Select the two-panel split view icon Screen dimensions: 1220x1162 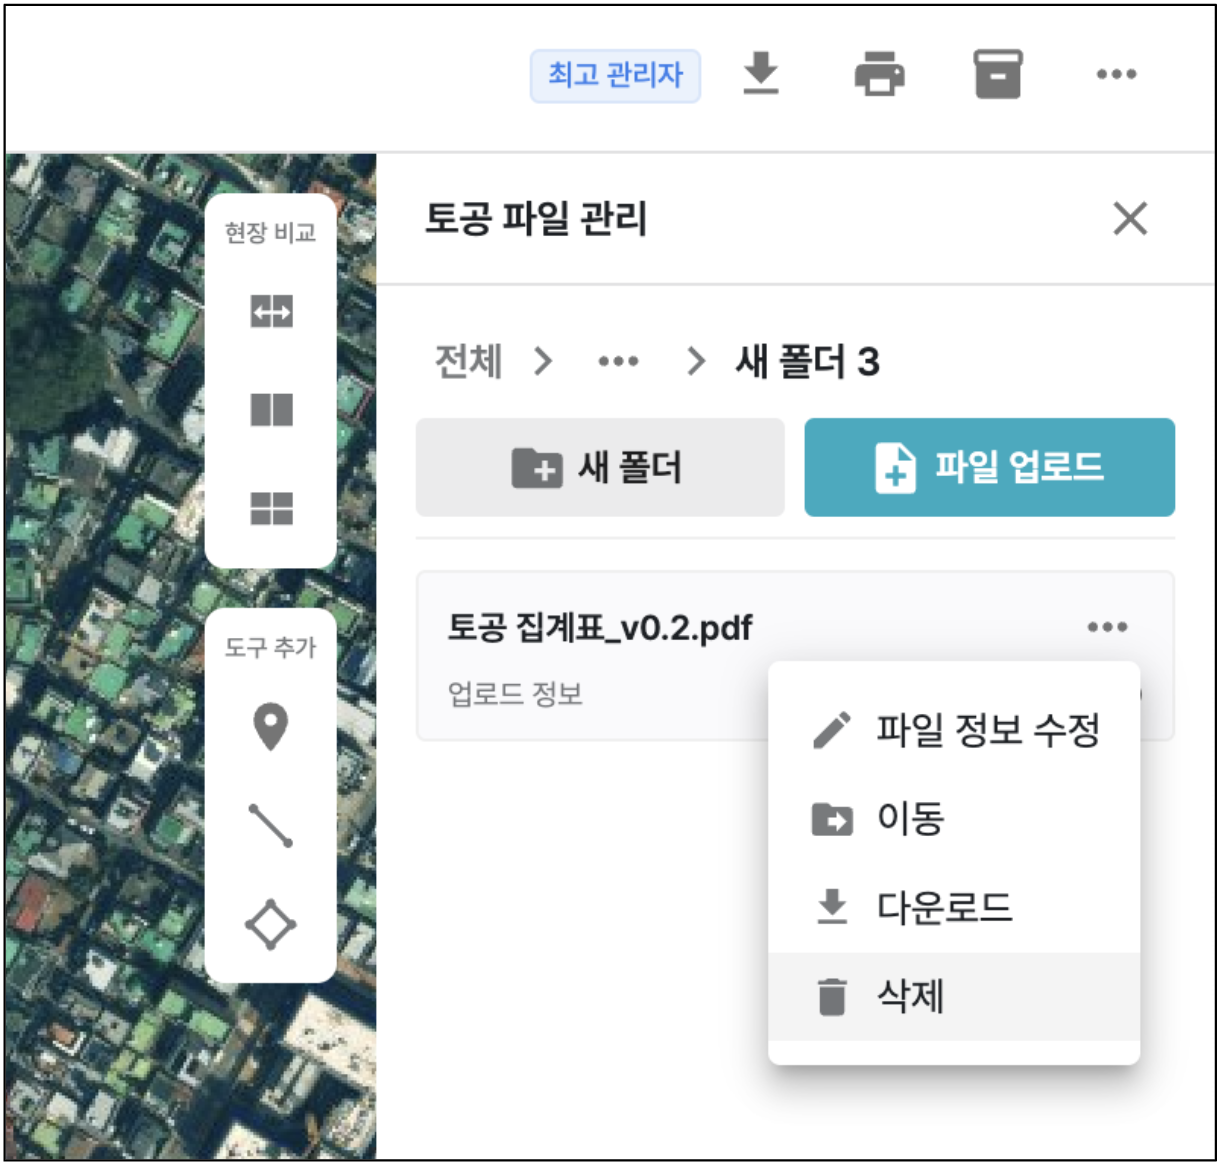271,410
